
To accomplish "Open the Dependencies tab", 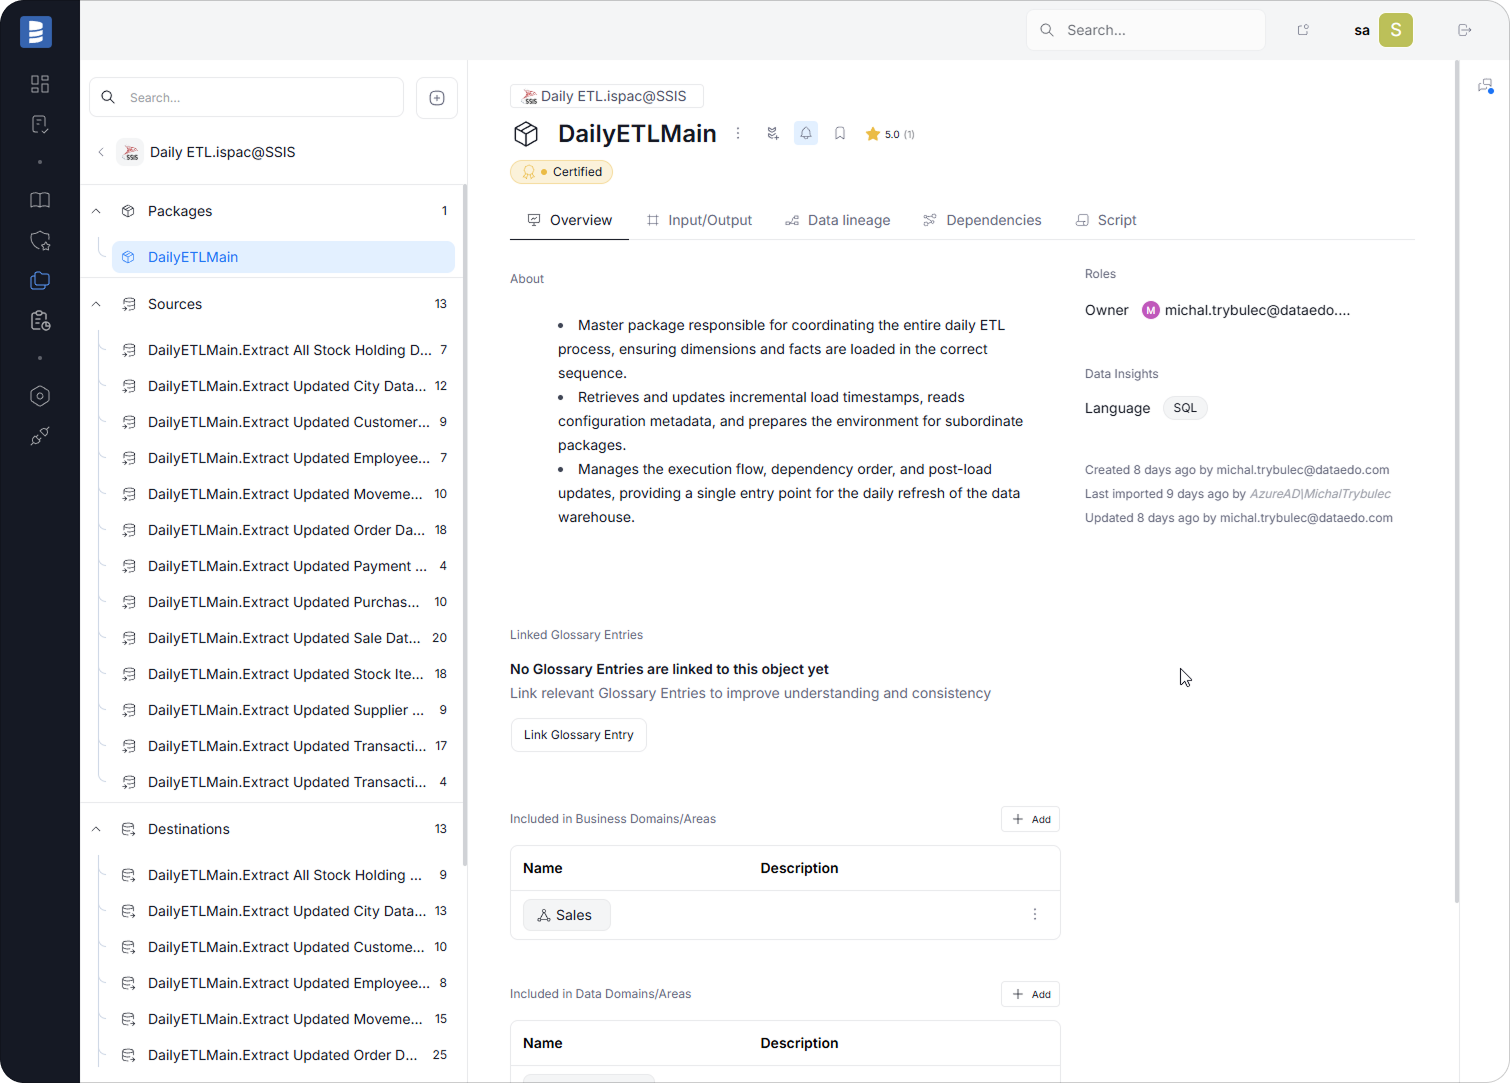I will (x=982, y=220).
